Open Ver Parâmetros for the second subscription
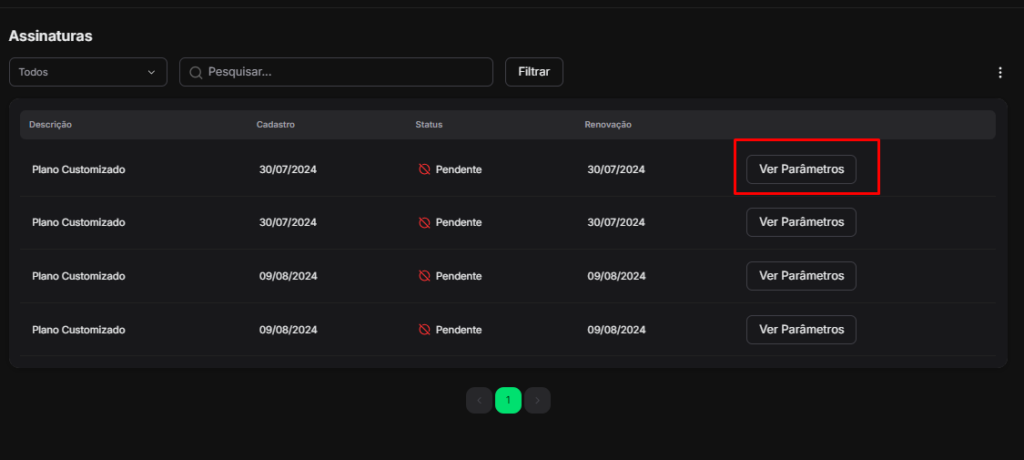This screenshot has width=1024, height=460. (801, 222)
